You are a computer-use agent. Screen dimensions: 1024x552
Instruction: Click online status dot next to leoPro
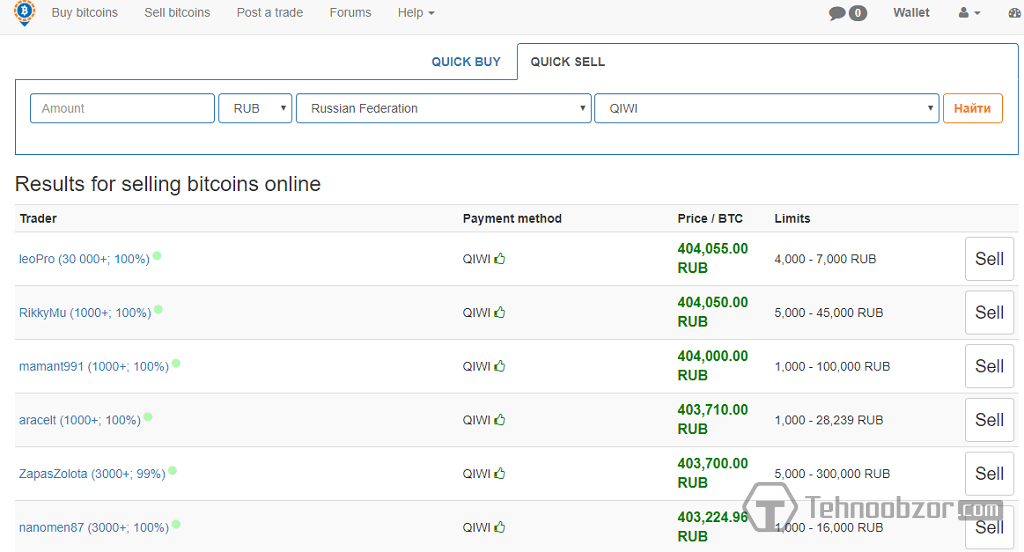(x=157, y=256)
